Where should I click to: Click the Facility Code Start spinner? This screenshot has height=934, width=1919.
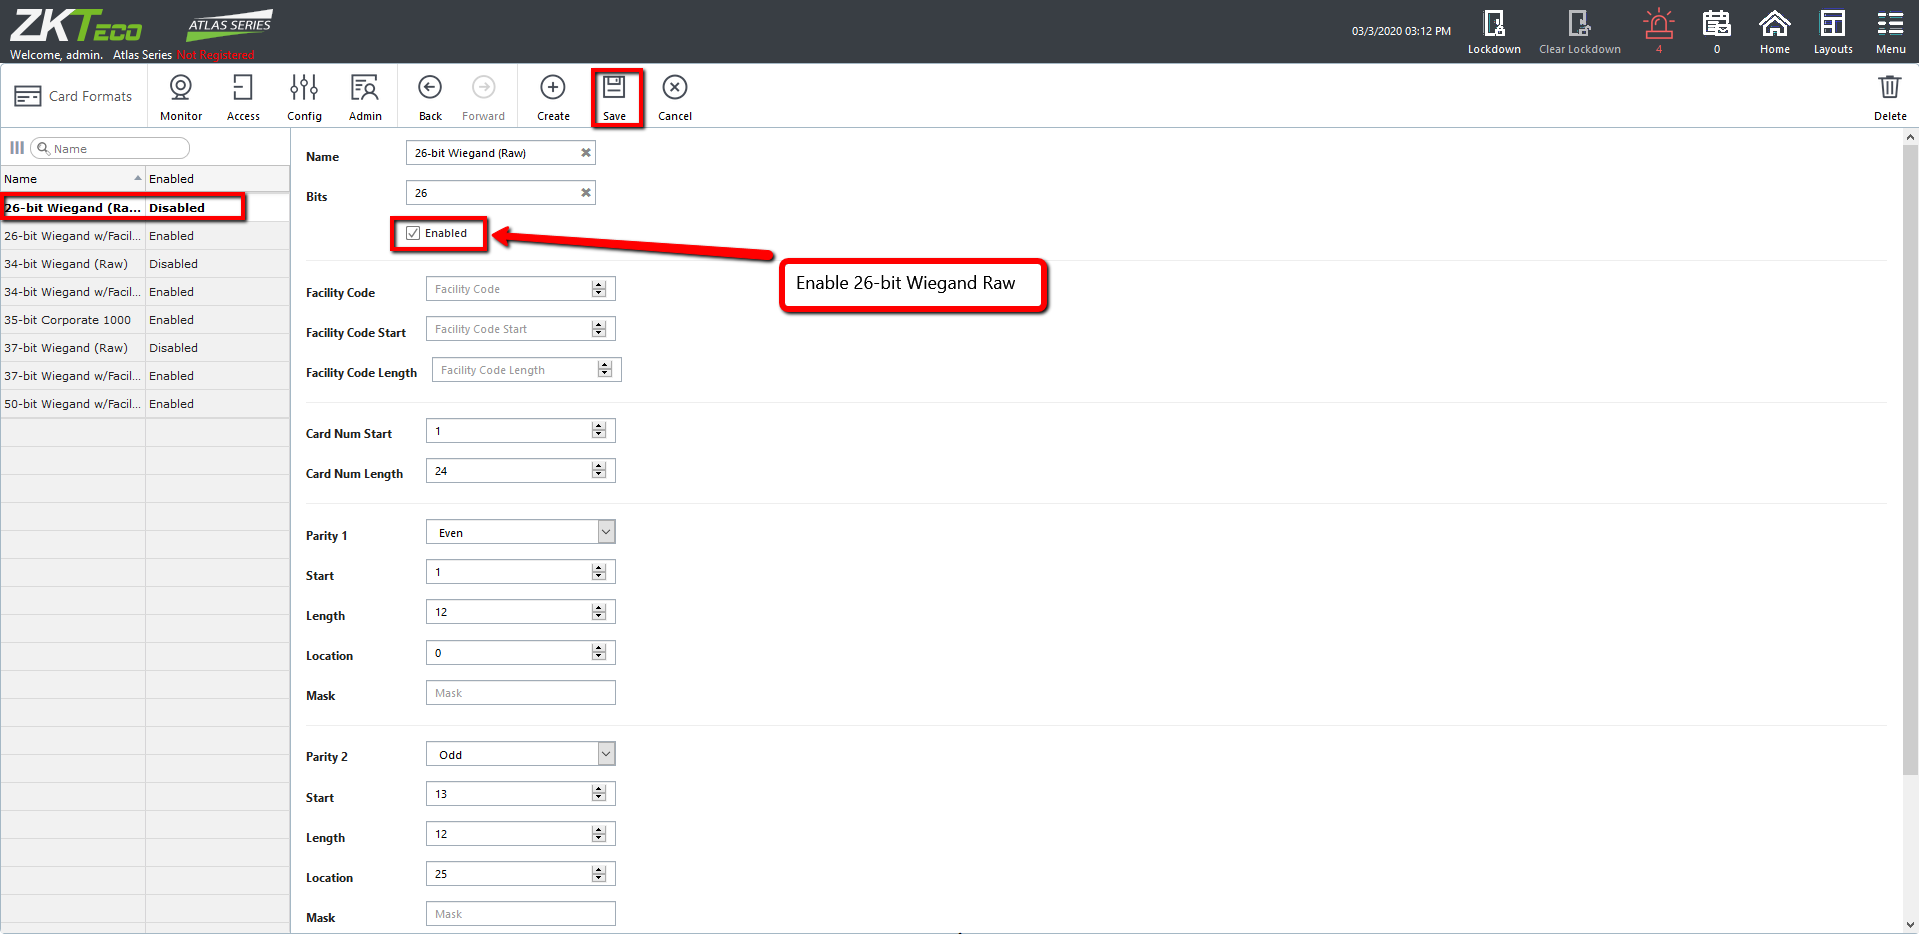599,329
